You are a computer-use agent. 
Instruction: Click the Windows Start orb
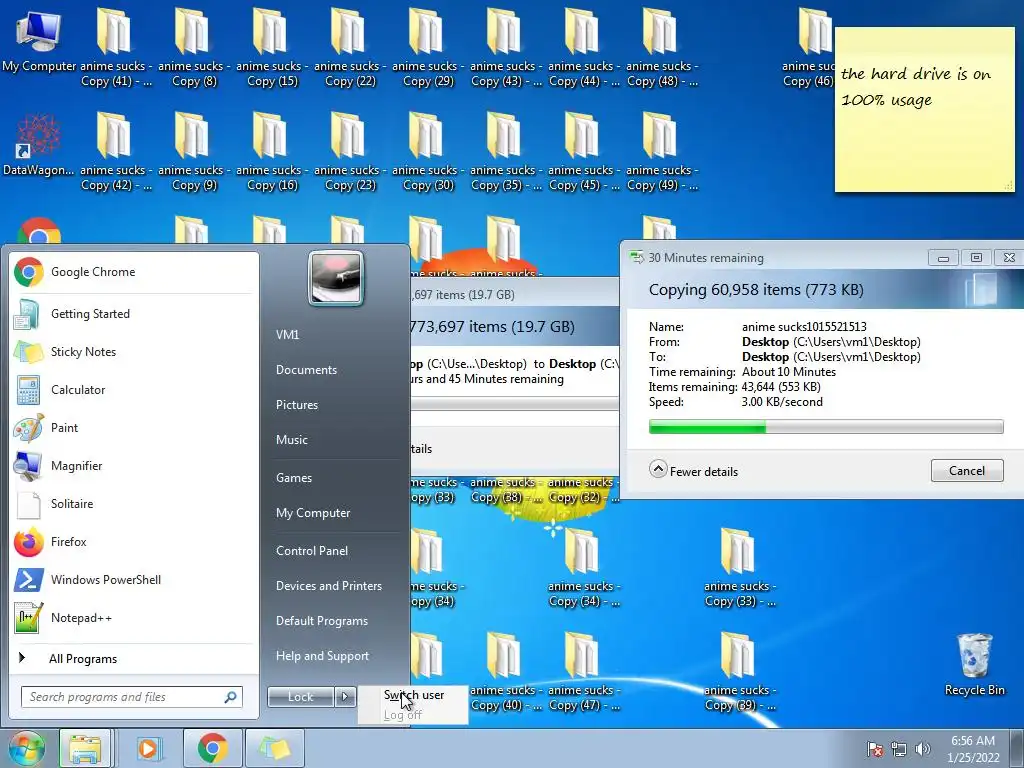click(26, 748)
